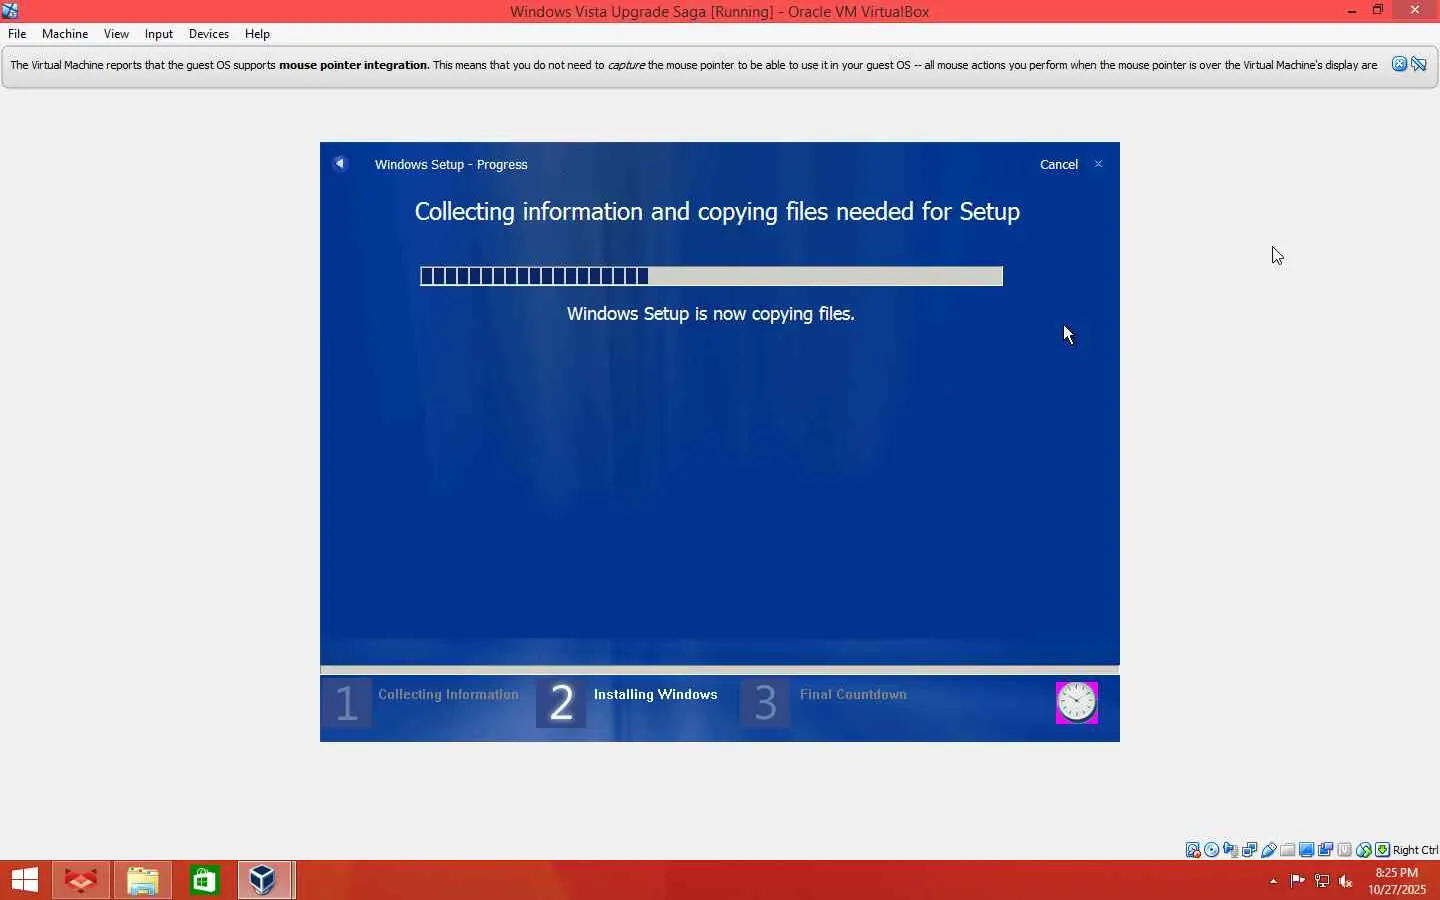The height and width of the screenshot is (900, 1440).
Task: Click the hard disk activity status icon
Action: tap(1193, 850)
